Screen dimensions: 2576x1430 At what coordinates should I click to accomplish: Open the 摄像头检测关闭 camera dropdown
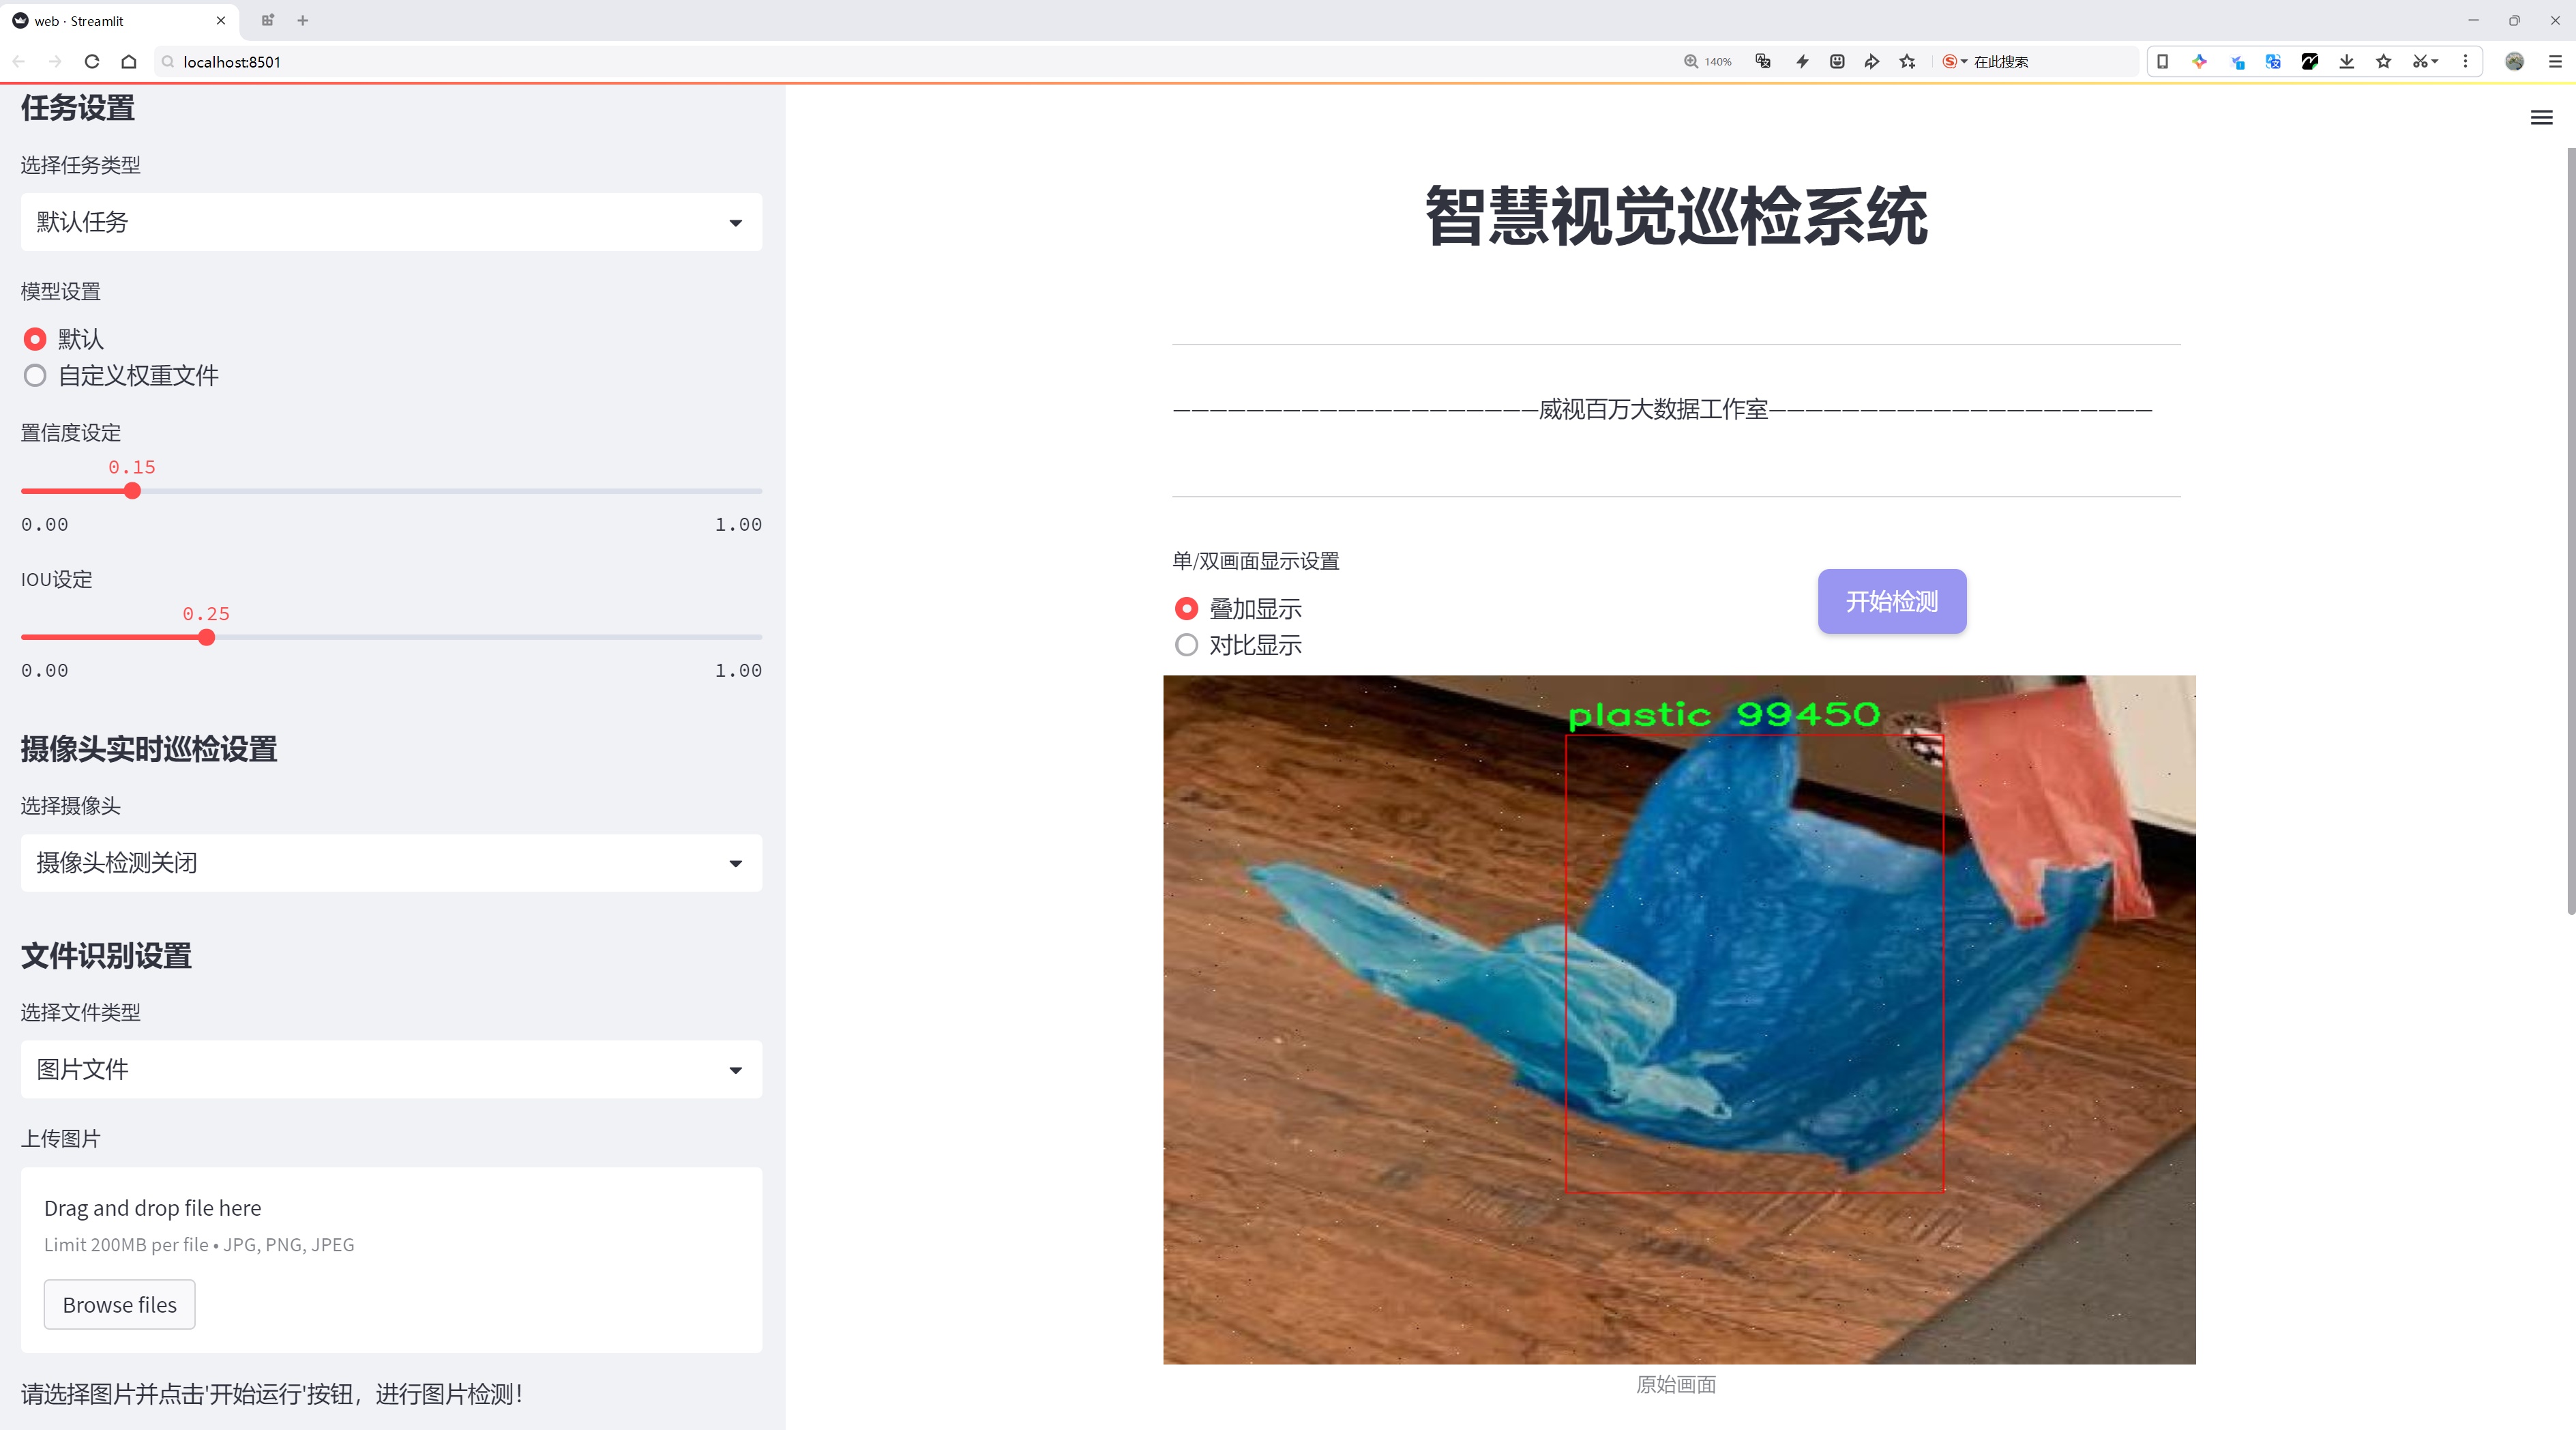(x=390, y=862)
